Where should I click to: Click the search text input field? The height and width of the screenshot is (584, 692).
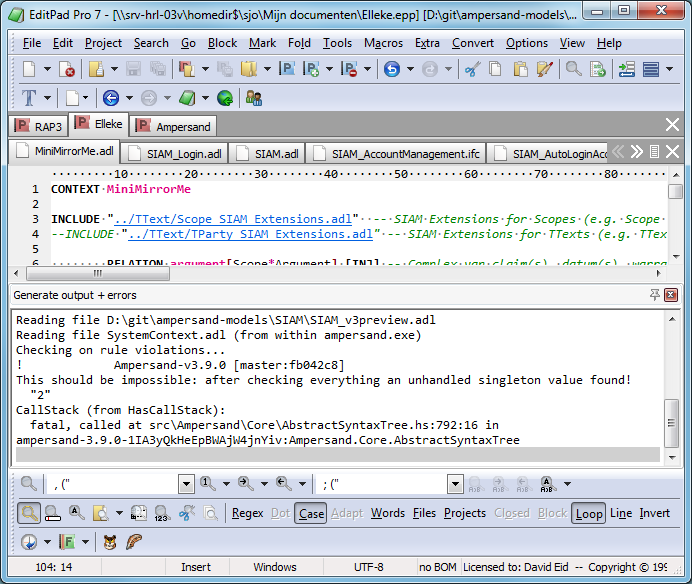coord(112,484)
